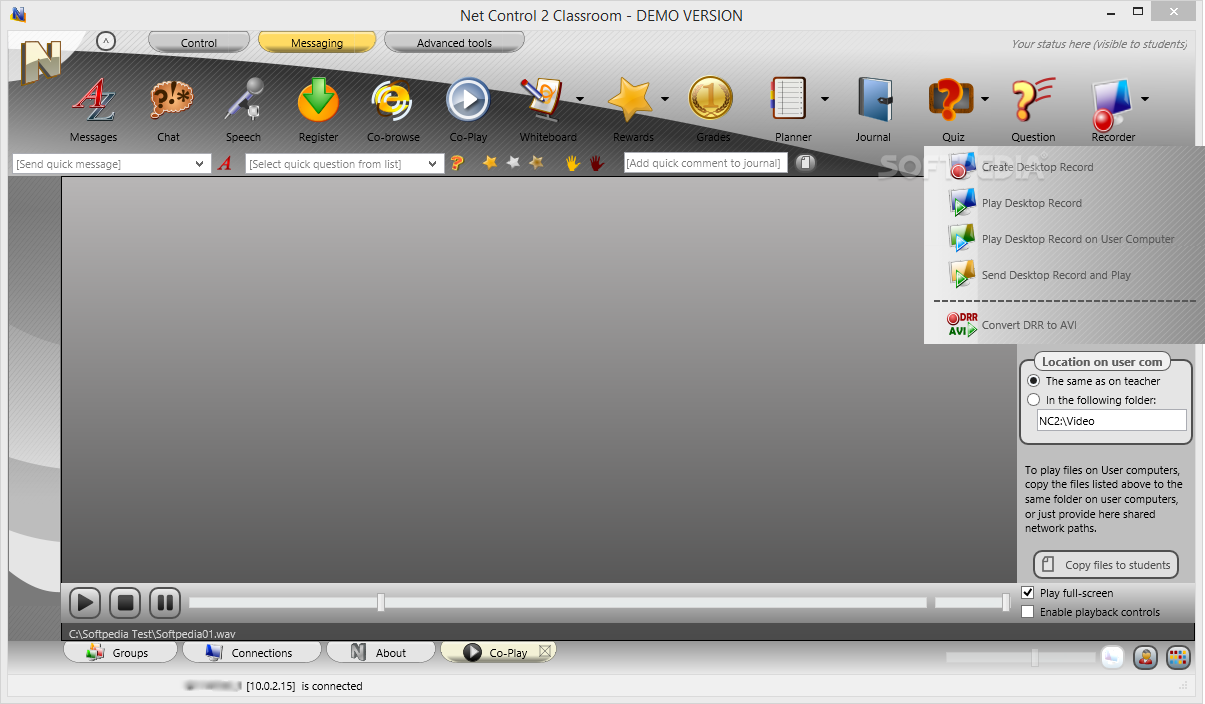The height and width of the screenshot is (704, 1205).
Task: Select 'The same as on teacher' option
Action: [1034, 381]
